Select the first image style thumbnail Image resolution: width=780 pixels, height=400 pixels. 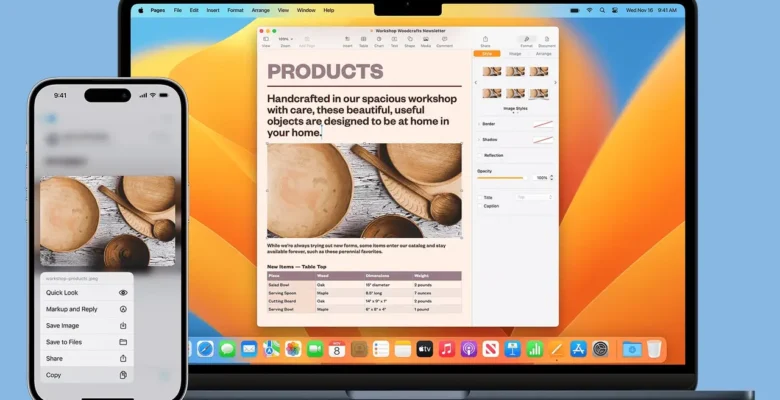[491, 72]
